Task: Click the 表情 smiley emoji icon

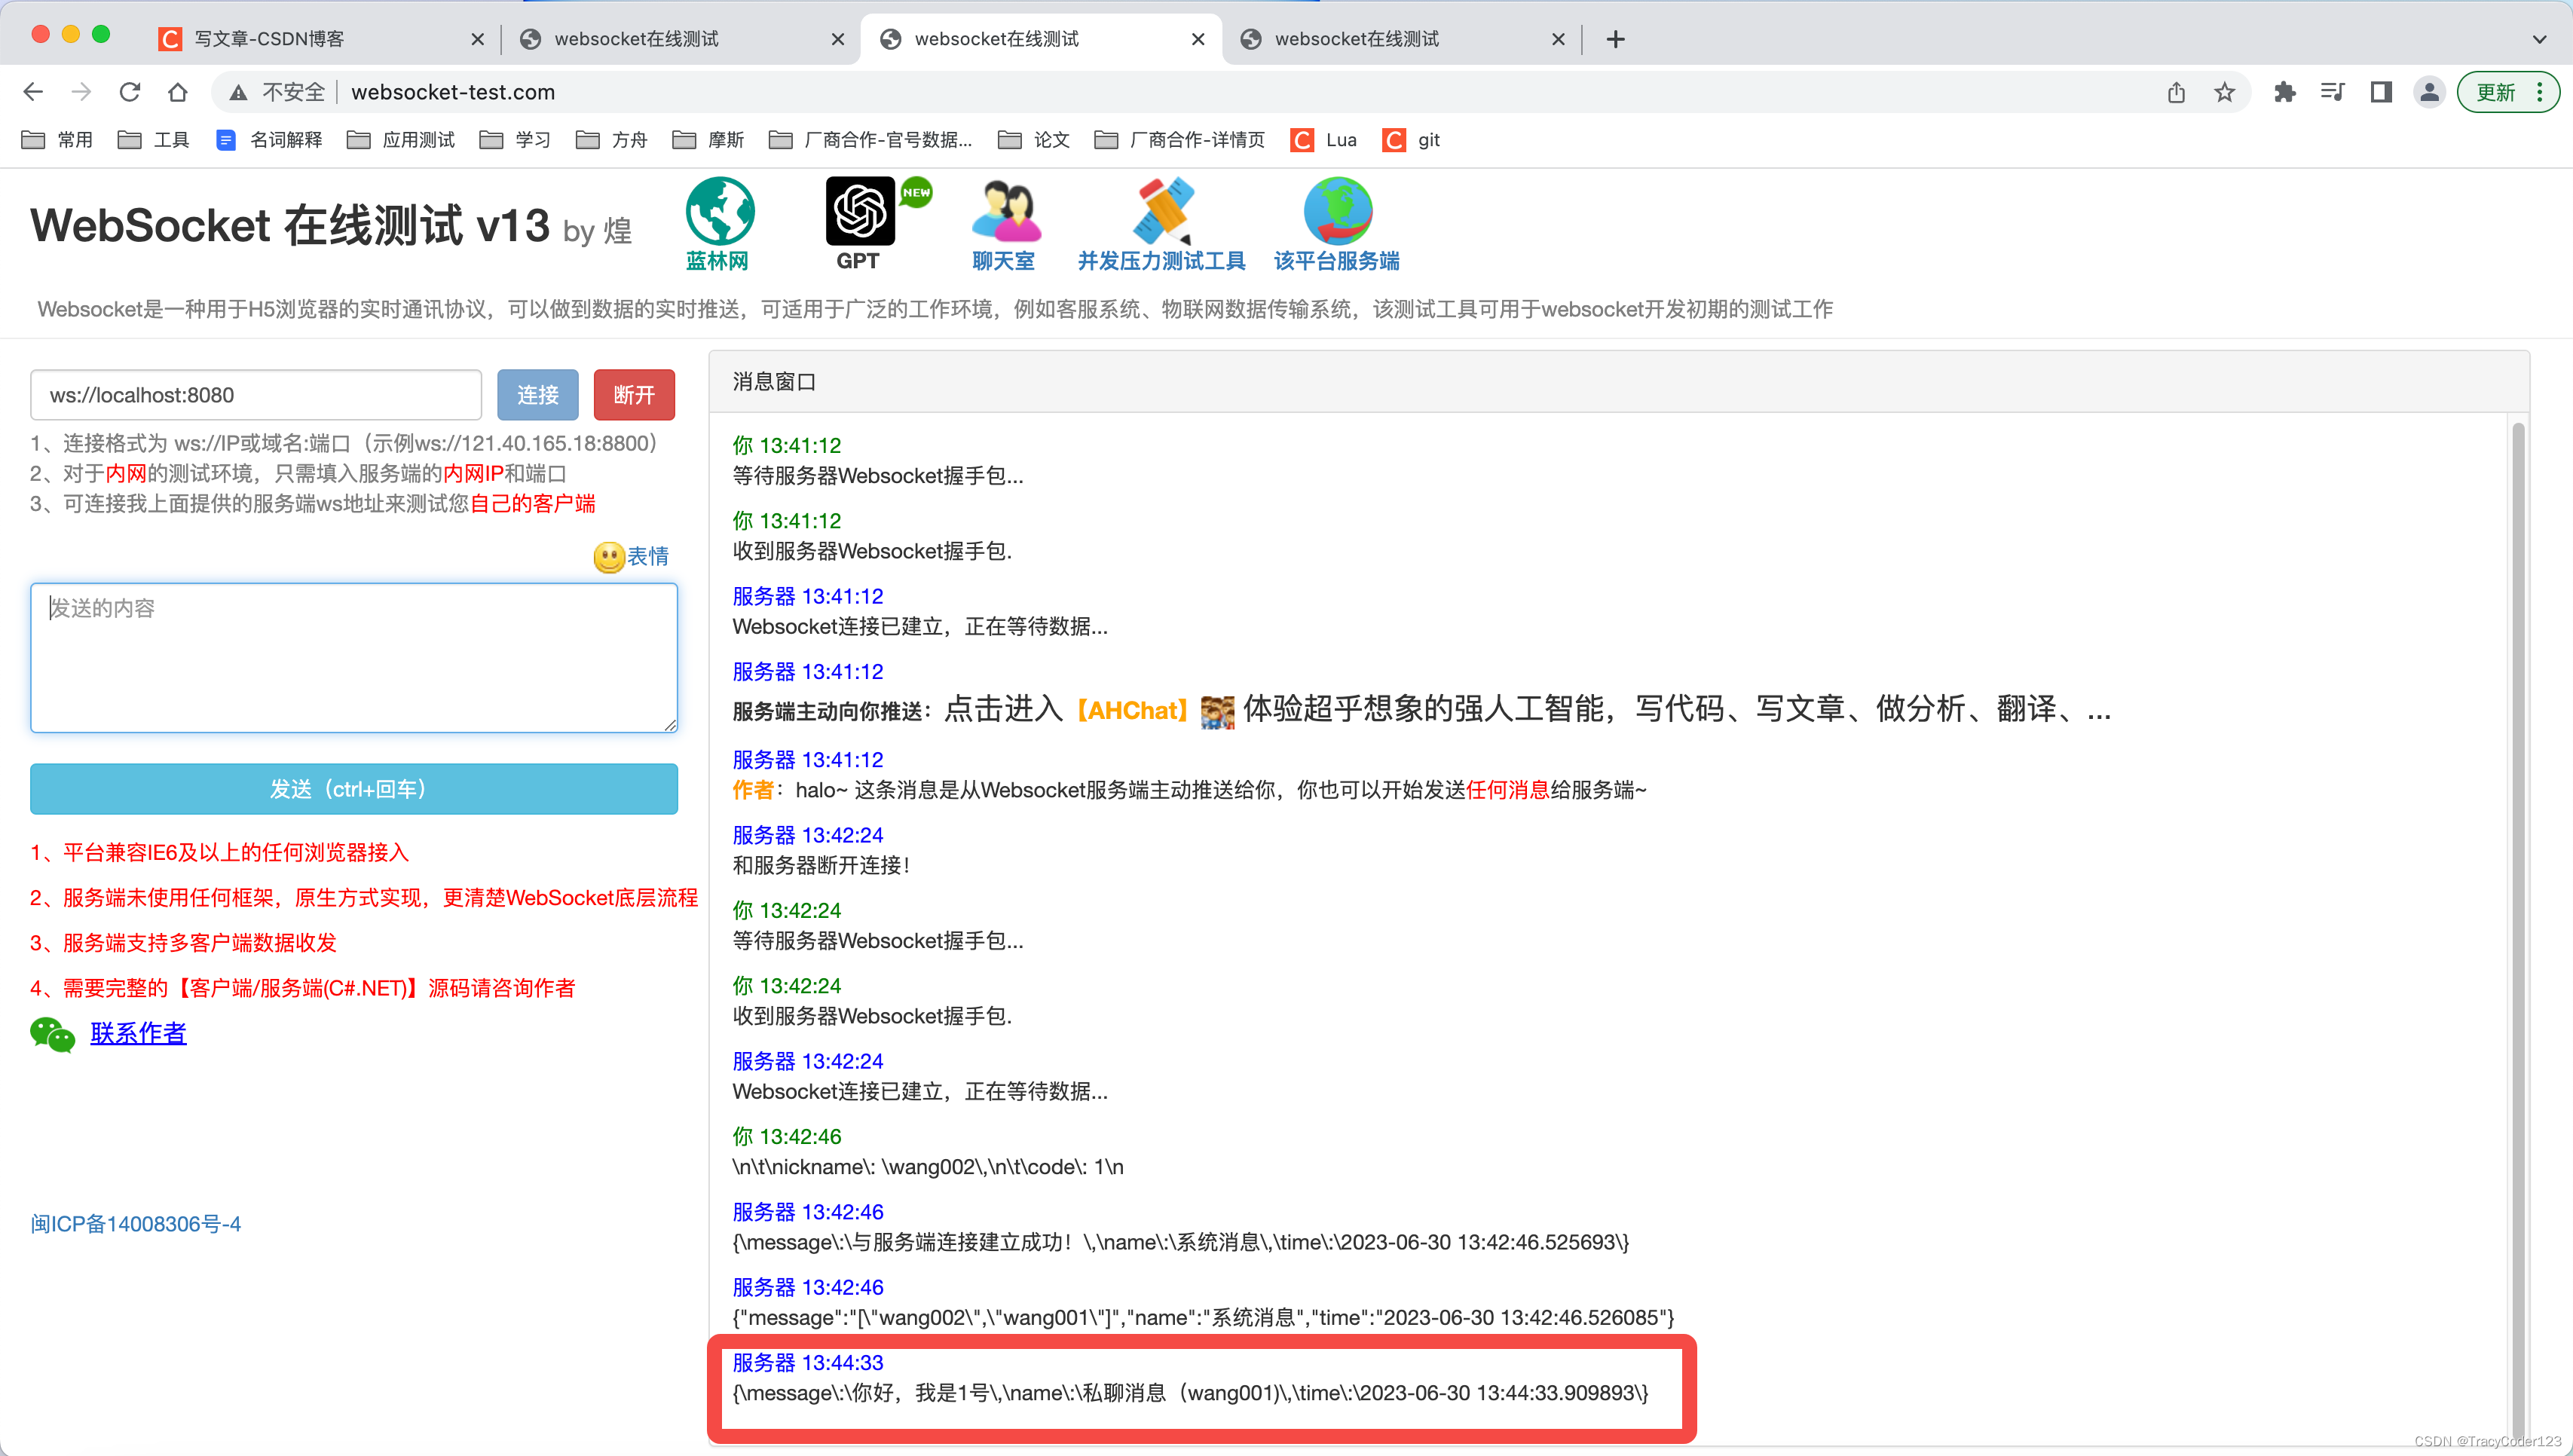Action: 609,558
